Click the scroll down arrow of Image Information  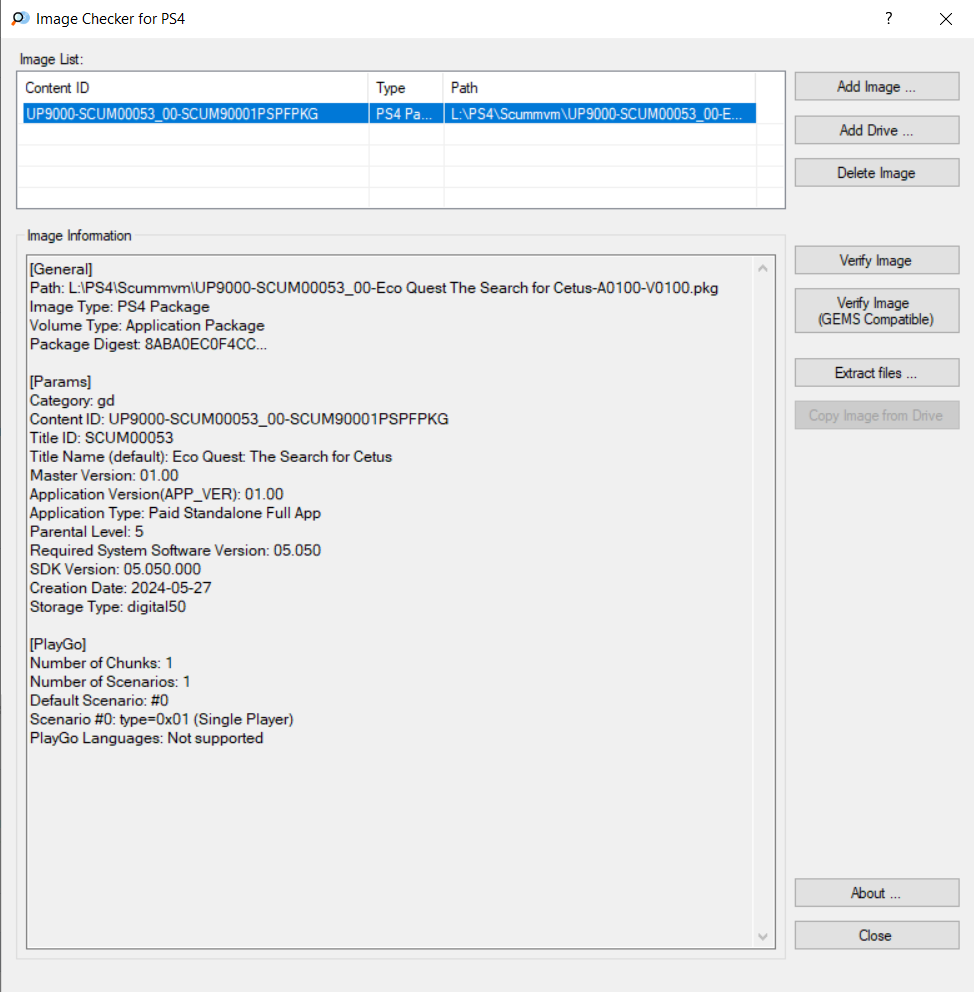coord(763,936)
